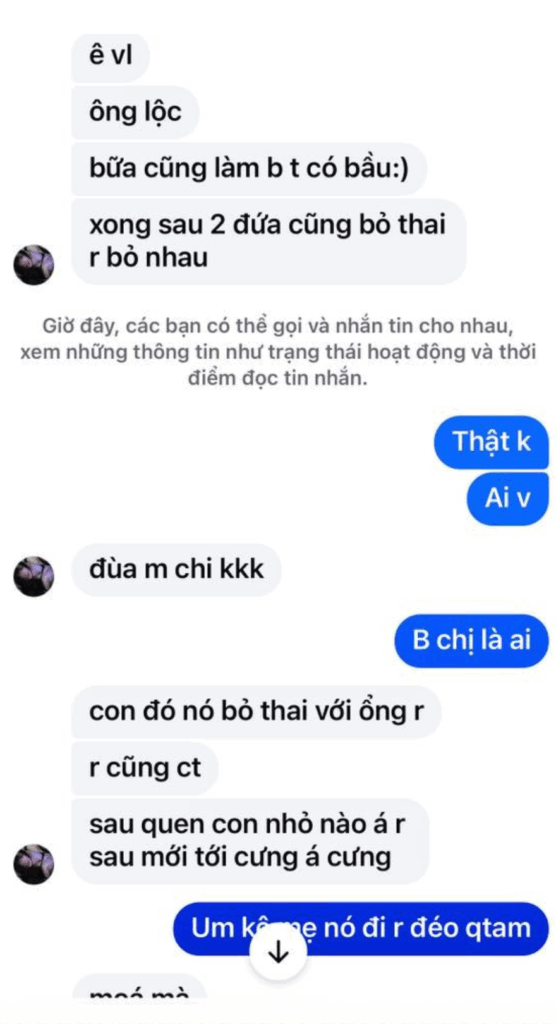Tap avatar beside 'sau mới tới cưng á cưng'
The height and width of the screenshot is (1024, 556).
(x=33, y=864)
